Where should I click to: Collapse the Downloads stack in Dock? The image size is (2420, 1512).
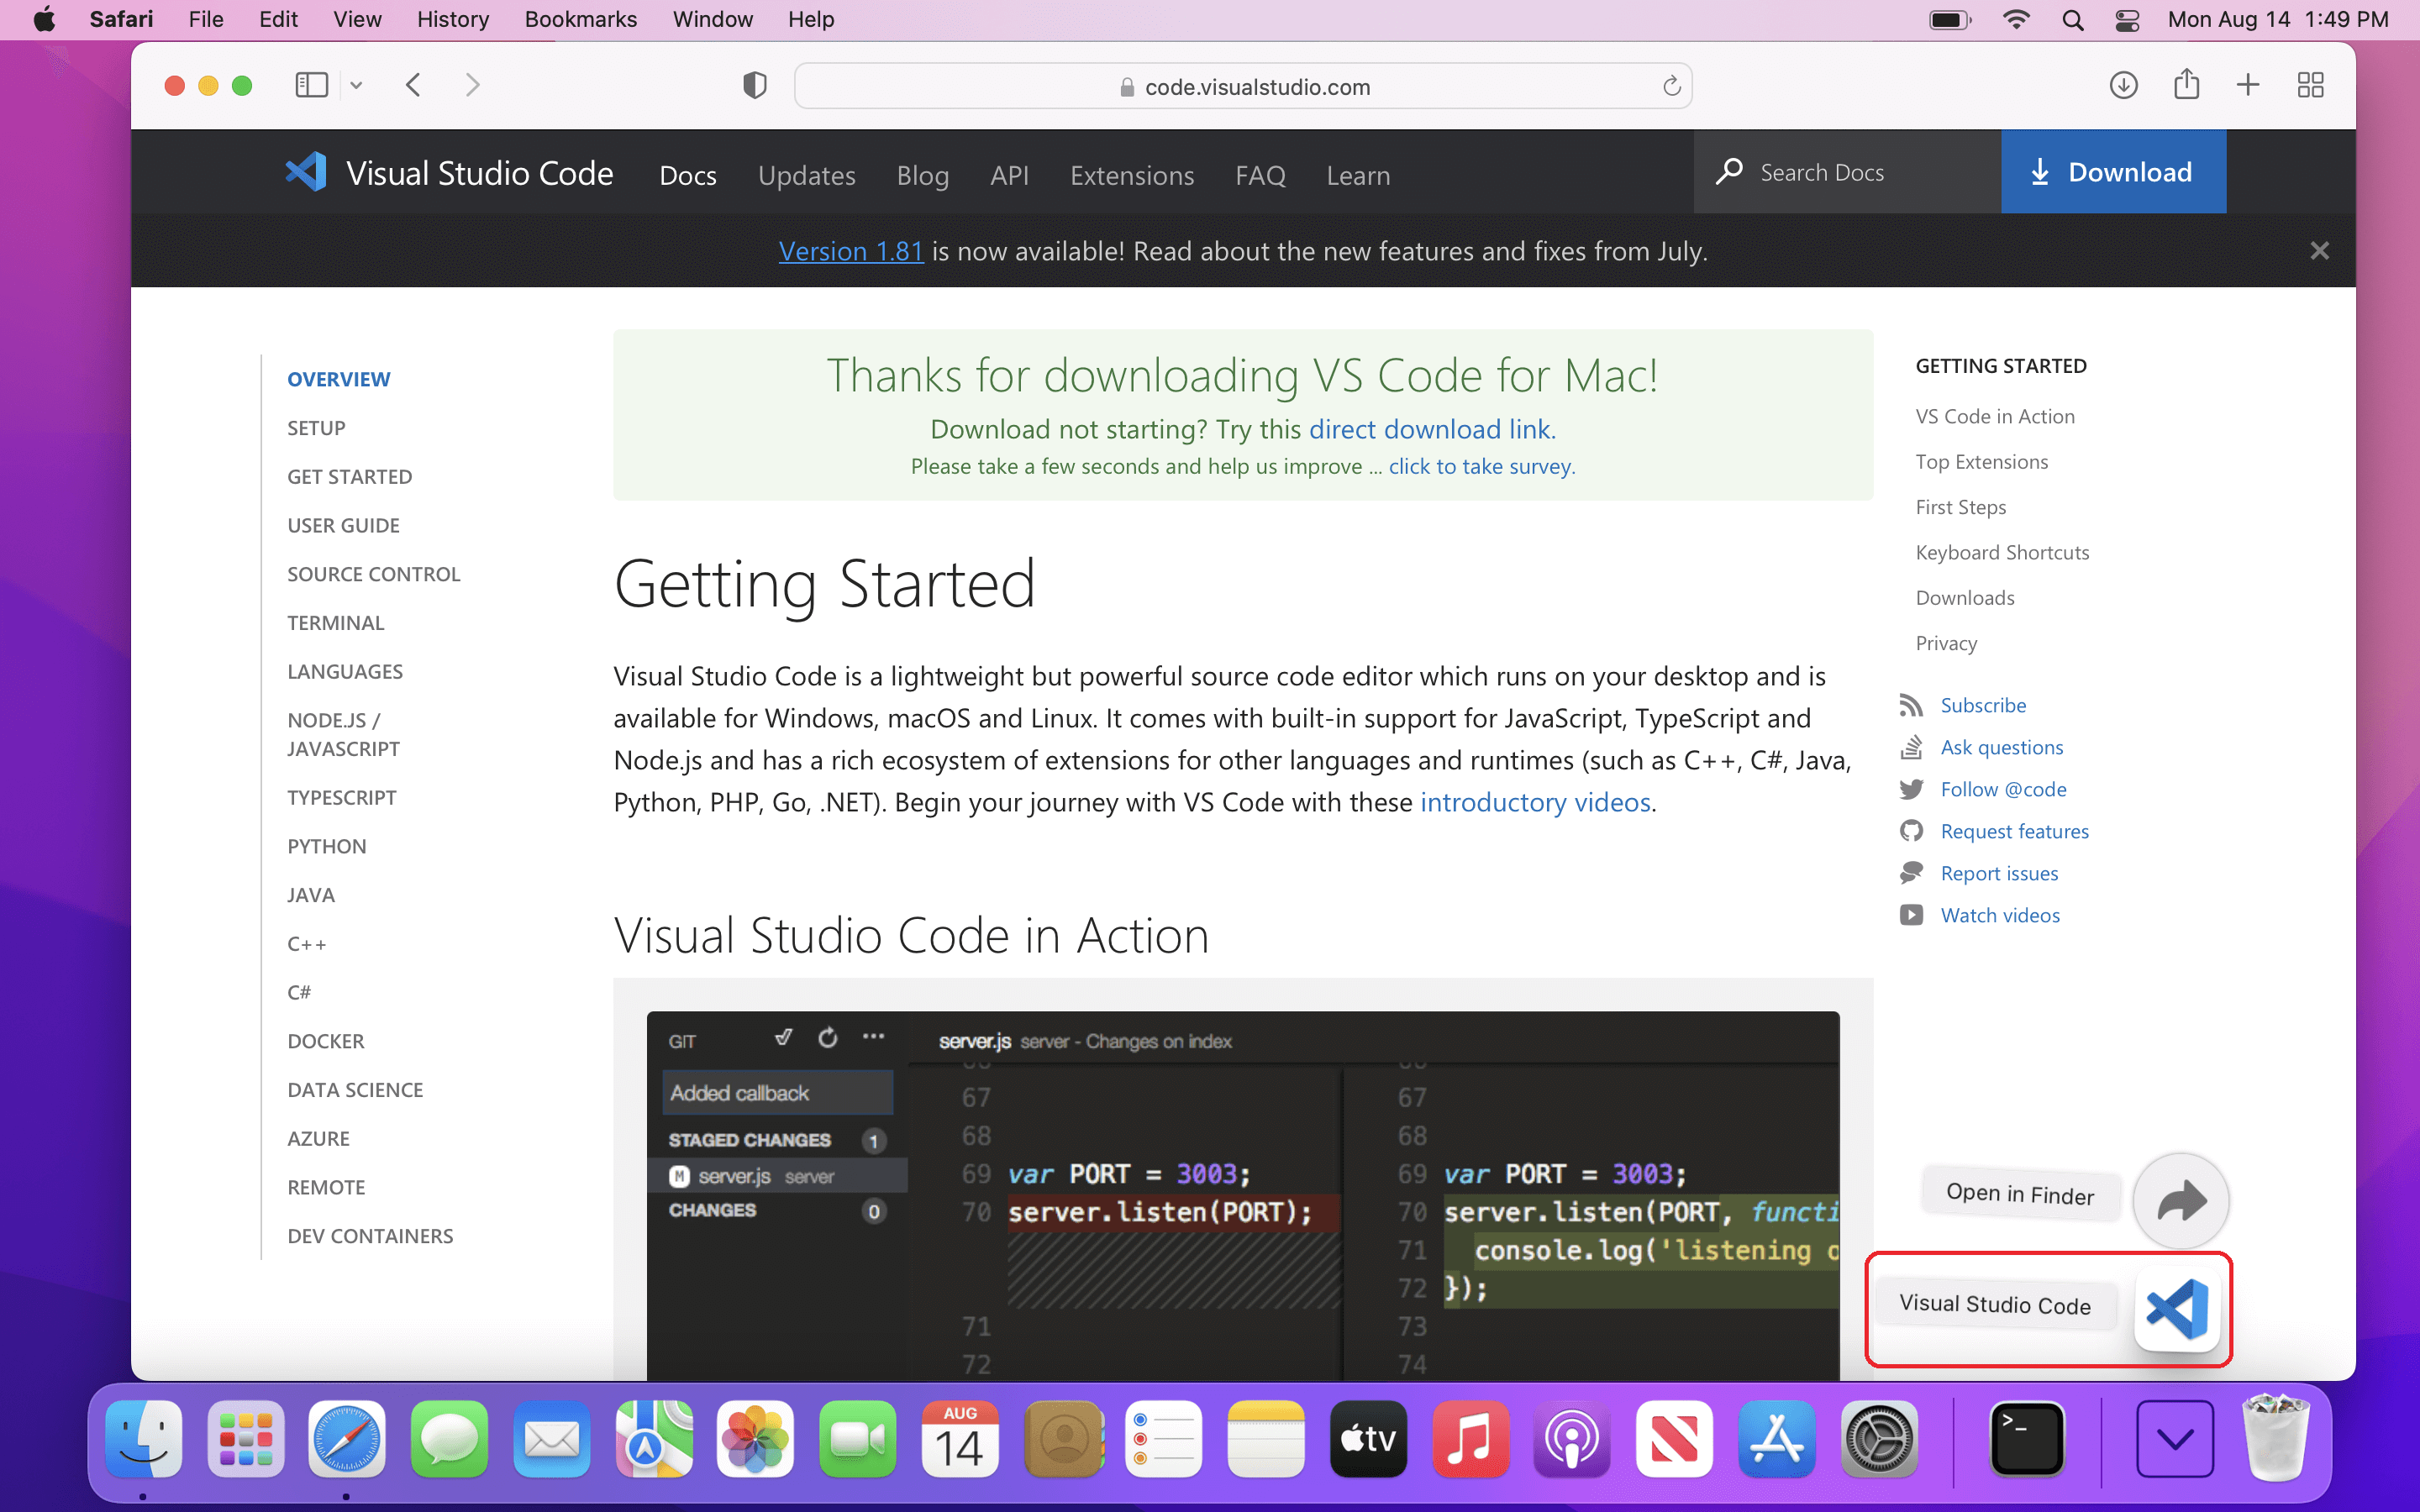(x=2174, y=1439)
